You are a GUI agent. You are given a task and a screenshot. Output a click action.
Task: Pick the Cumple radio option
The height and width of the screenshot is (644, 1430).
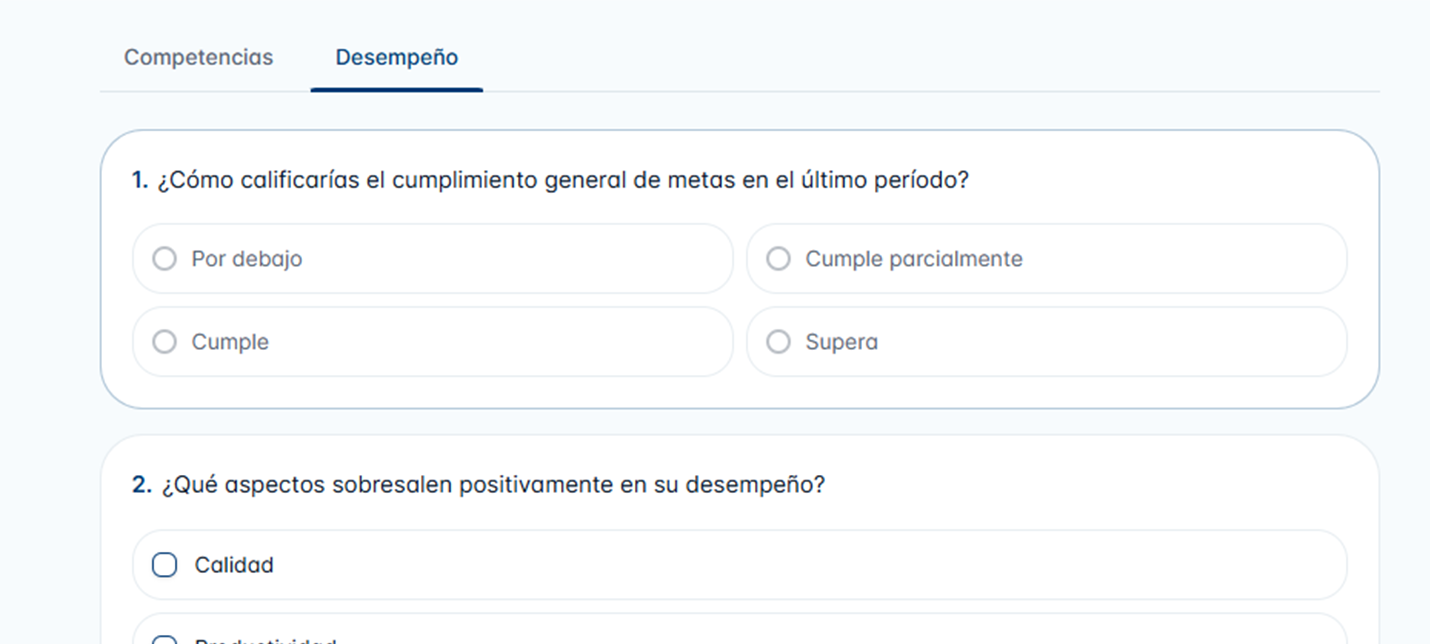click(x=164, y=342)
